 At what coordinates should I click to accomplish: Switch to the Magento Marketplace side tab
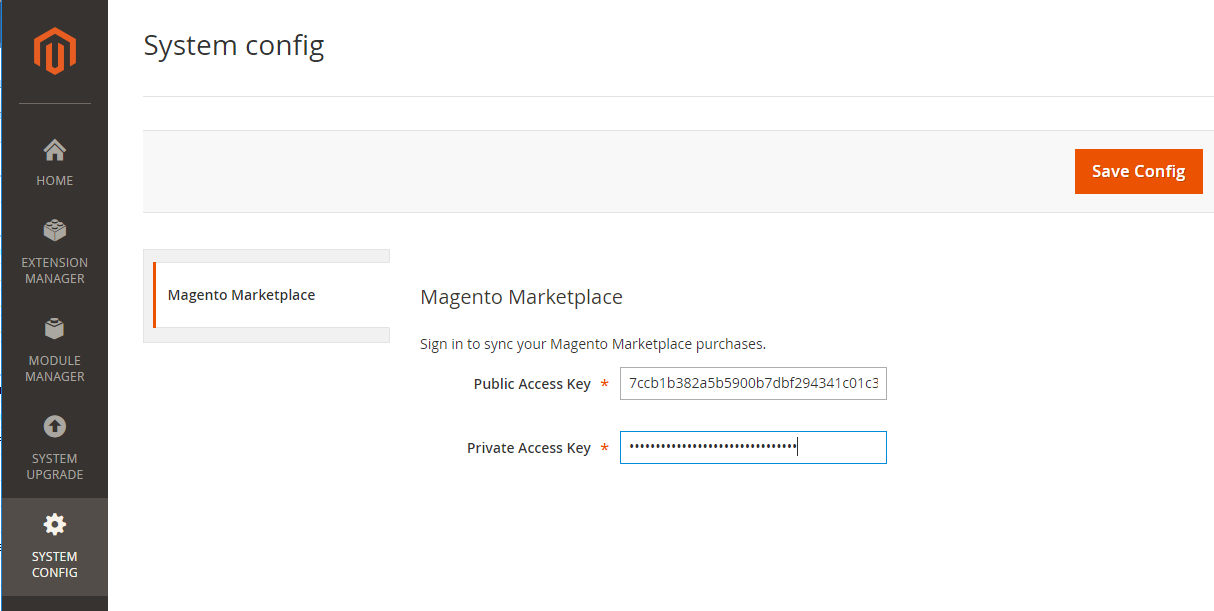(242, 295)
